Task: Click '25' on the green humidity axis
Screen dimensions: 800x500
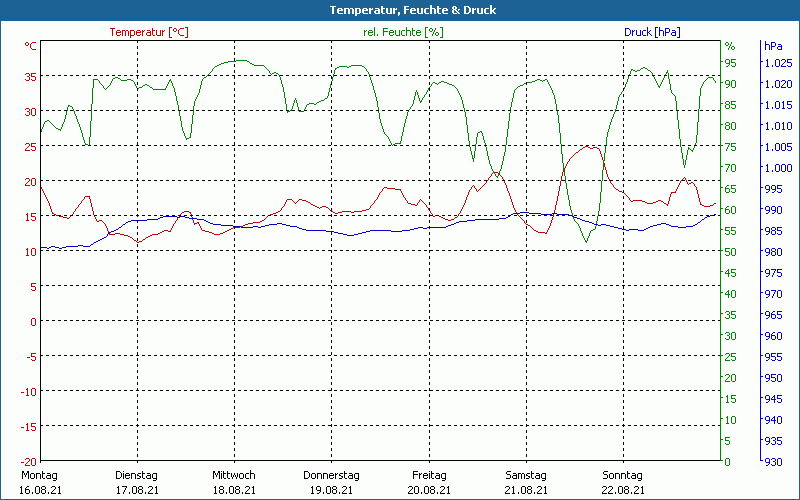Action: click(x=731, y=357)
